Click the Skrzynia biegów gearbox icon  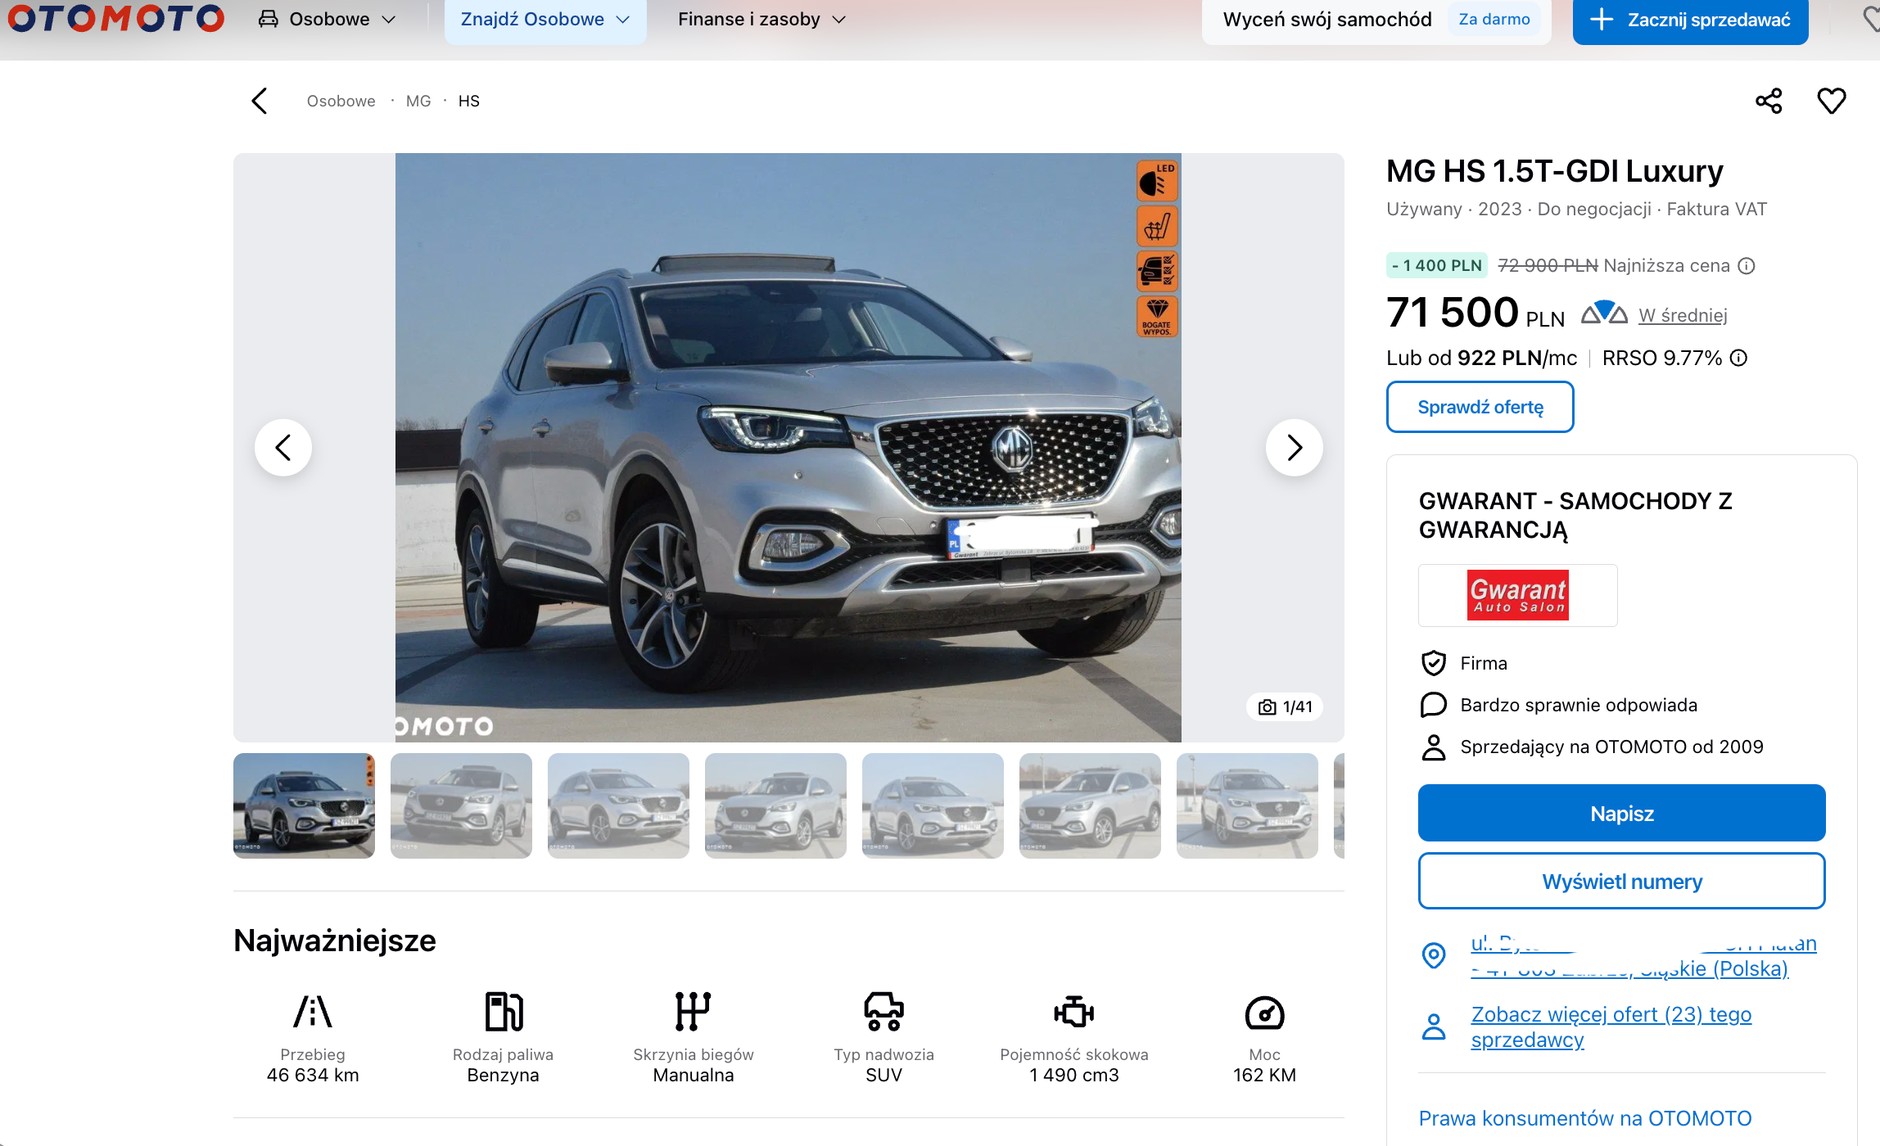pyautogui.click(x=693, y=1011)
